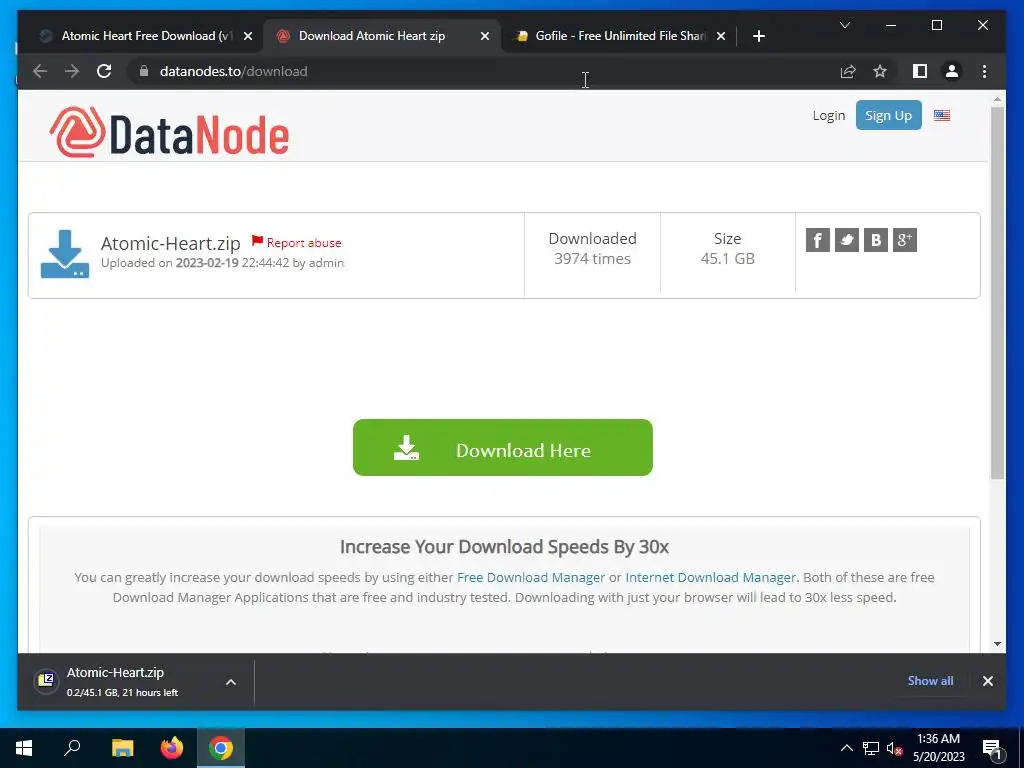Select the Download Atomic Heart zip tab
This screenshot has height=768, width=1024.
[382, 36]
